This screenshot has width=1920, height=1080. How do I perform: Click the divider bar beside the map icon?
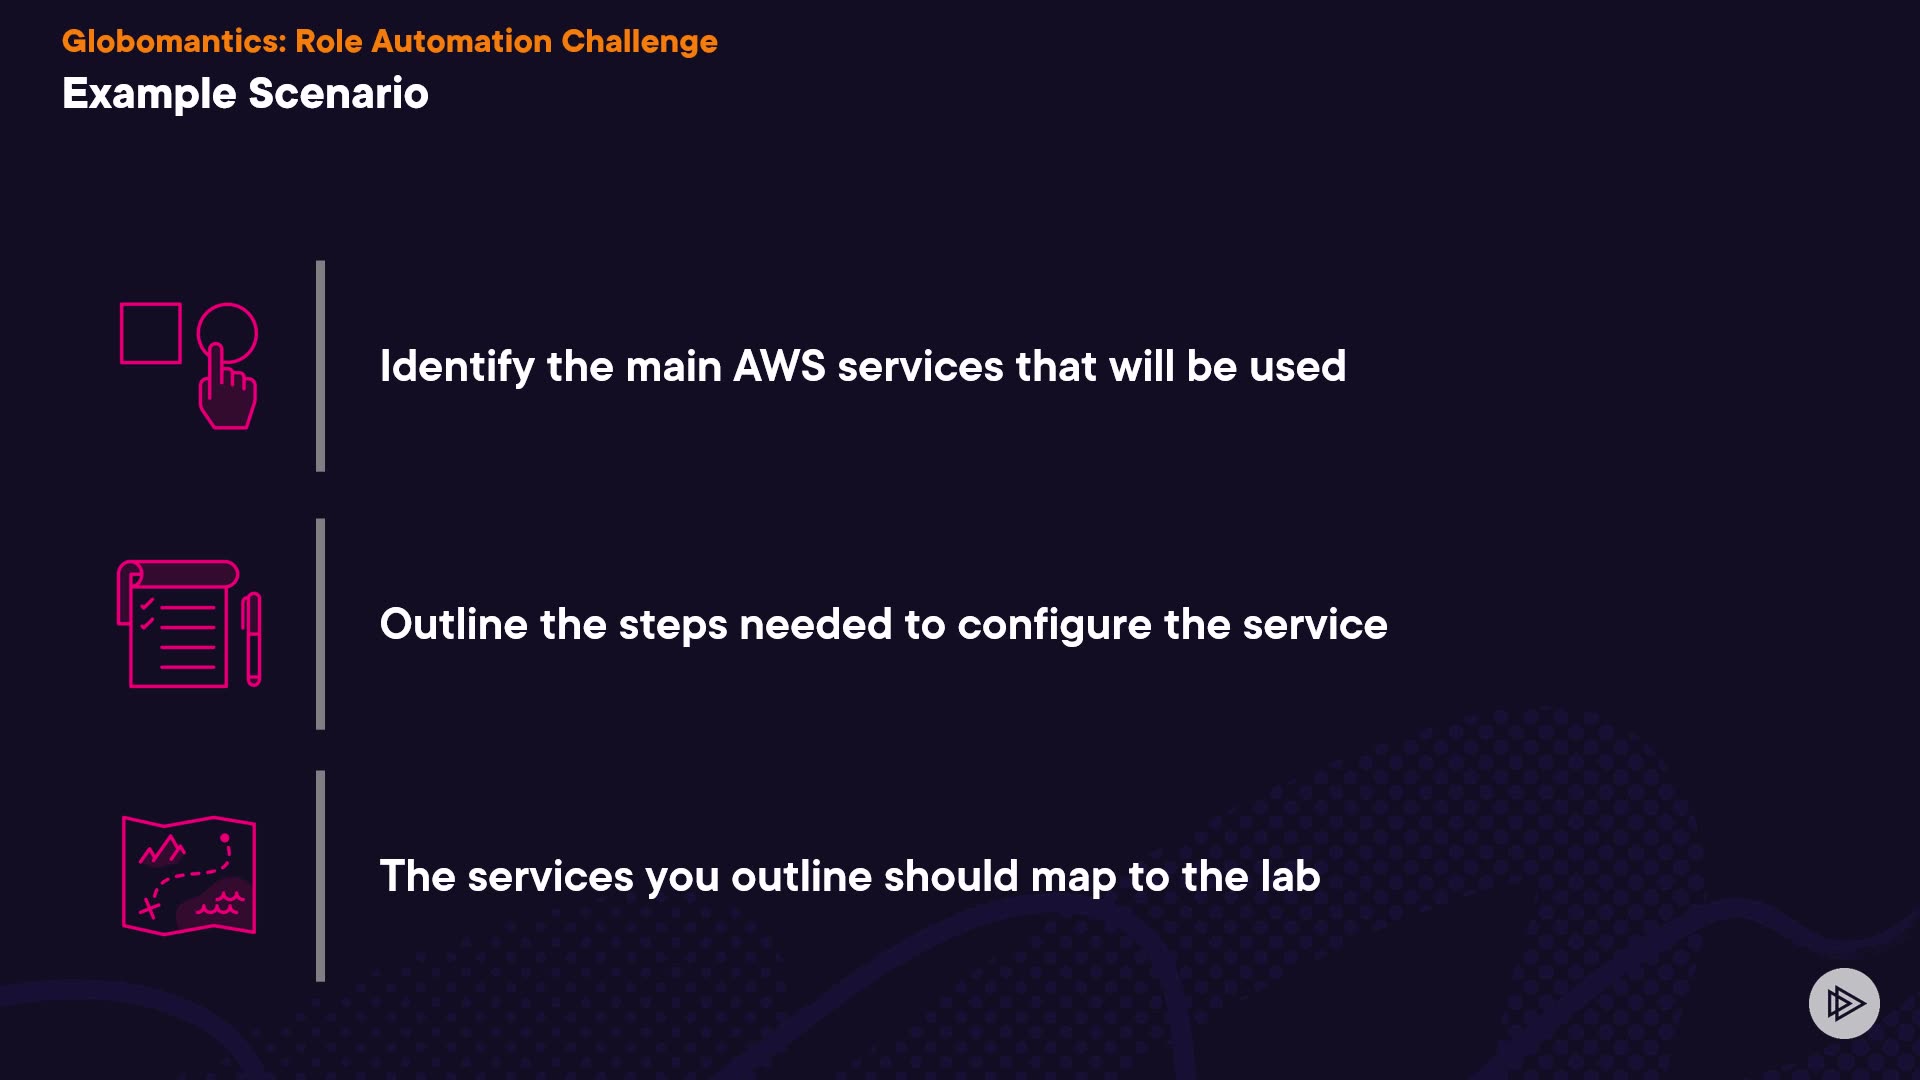tap(320, 876)
